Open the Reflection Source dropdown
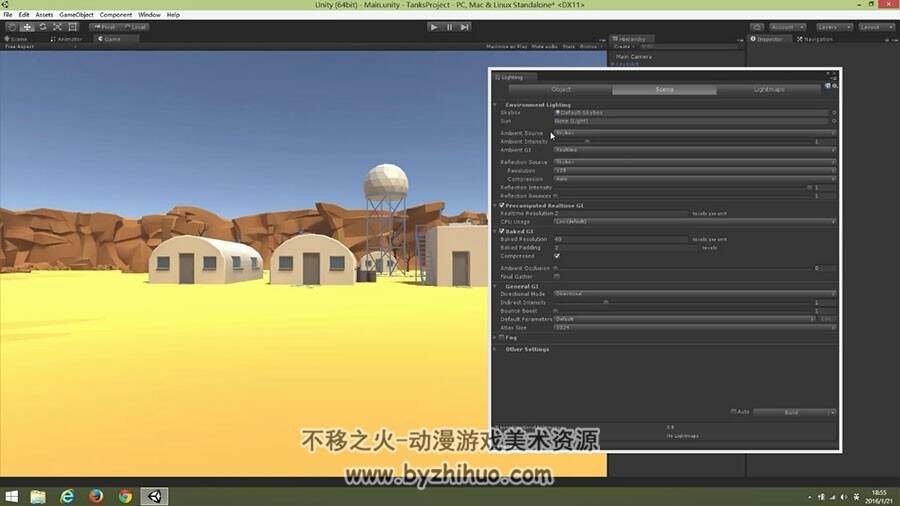The height and width of the screenshot is (506, 900). point(695,162)
